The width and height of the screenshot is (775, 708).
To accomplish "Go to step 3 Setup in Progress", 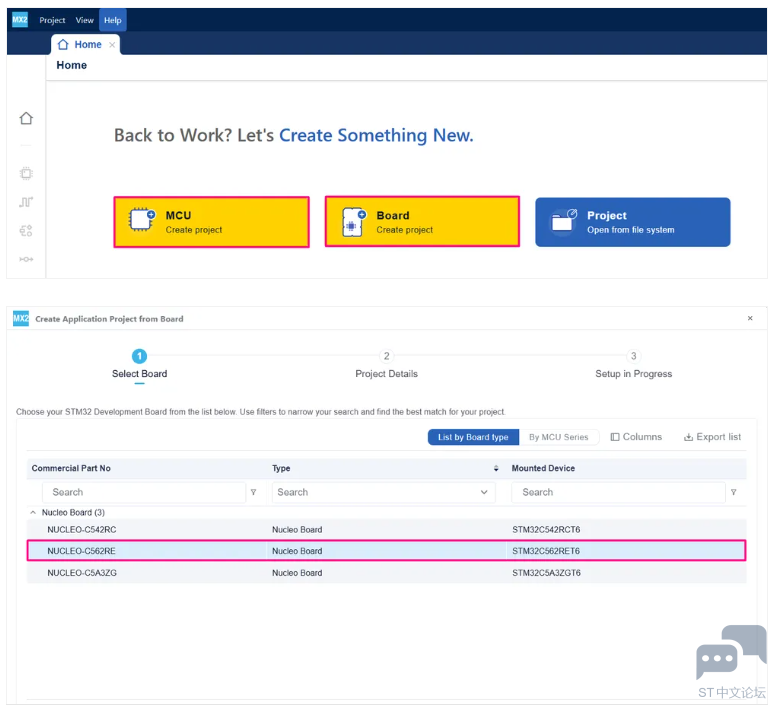I will (x=634, y=363).
